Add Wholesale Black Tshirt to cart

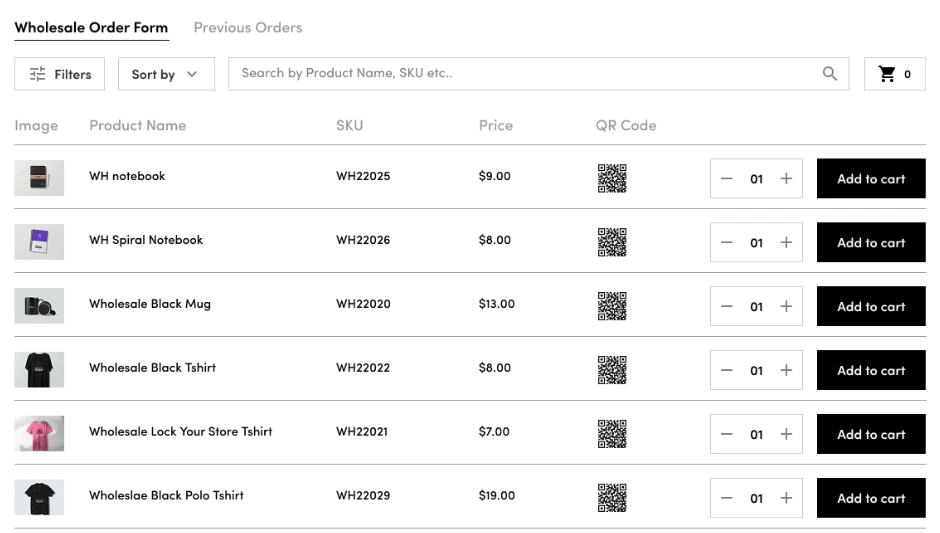(x=871, y=371)
